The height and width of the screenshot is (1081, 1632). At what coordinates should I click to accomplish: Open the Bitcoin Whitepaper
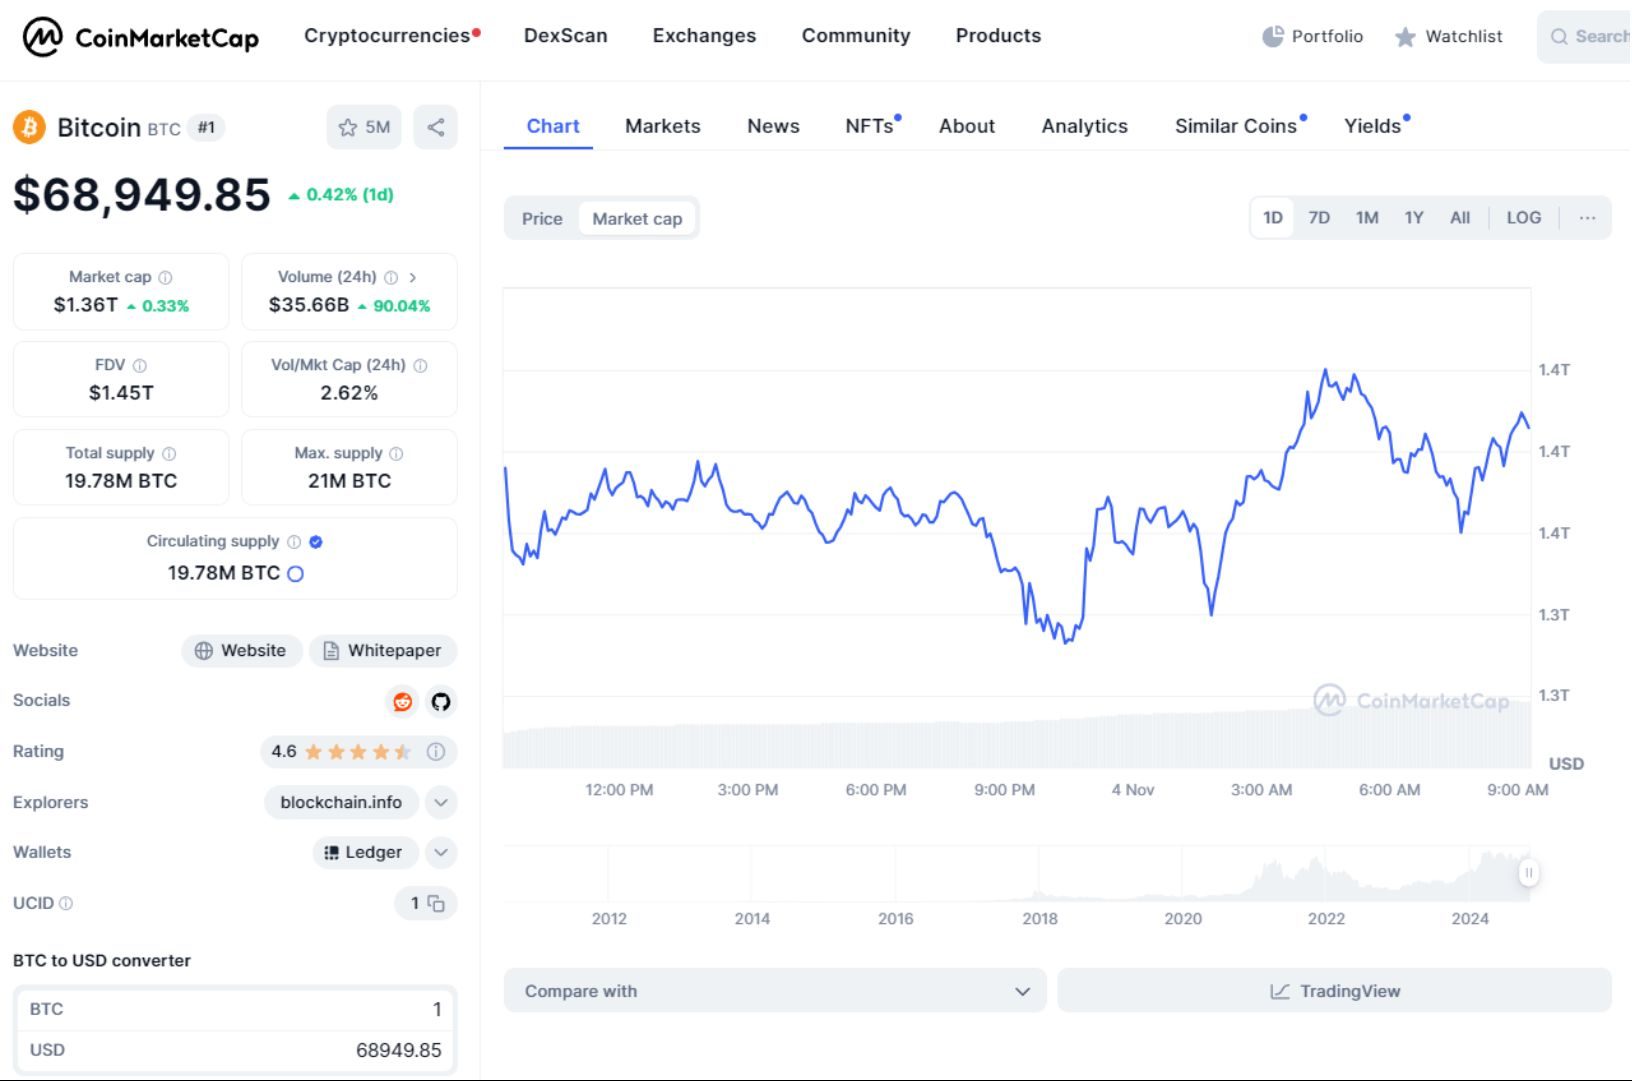[383, 651]
